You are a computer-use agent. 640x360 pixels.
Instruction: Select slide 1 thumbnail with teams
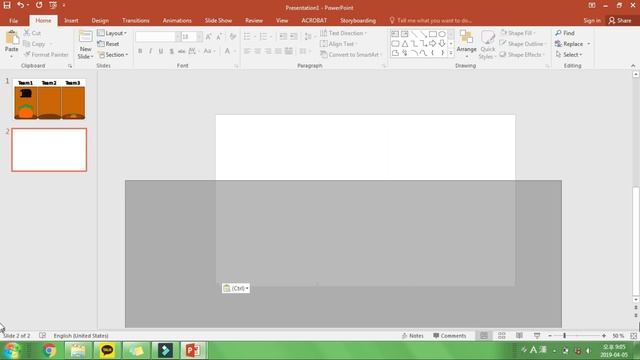49,99
